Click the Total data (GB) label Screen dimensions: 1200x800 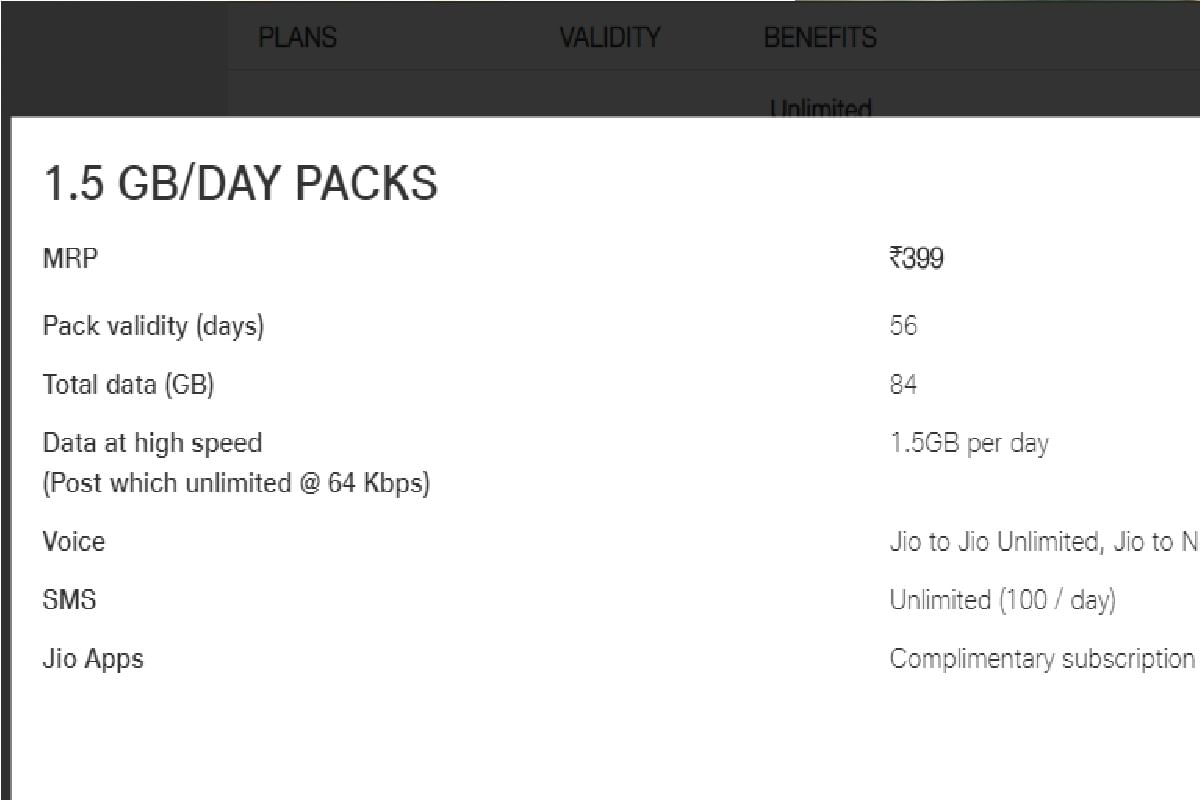(x=128, y=385)
